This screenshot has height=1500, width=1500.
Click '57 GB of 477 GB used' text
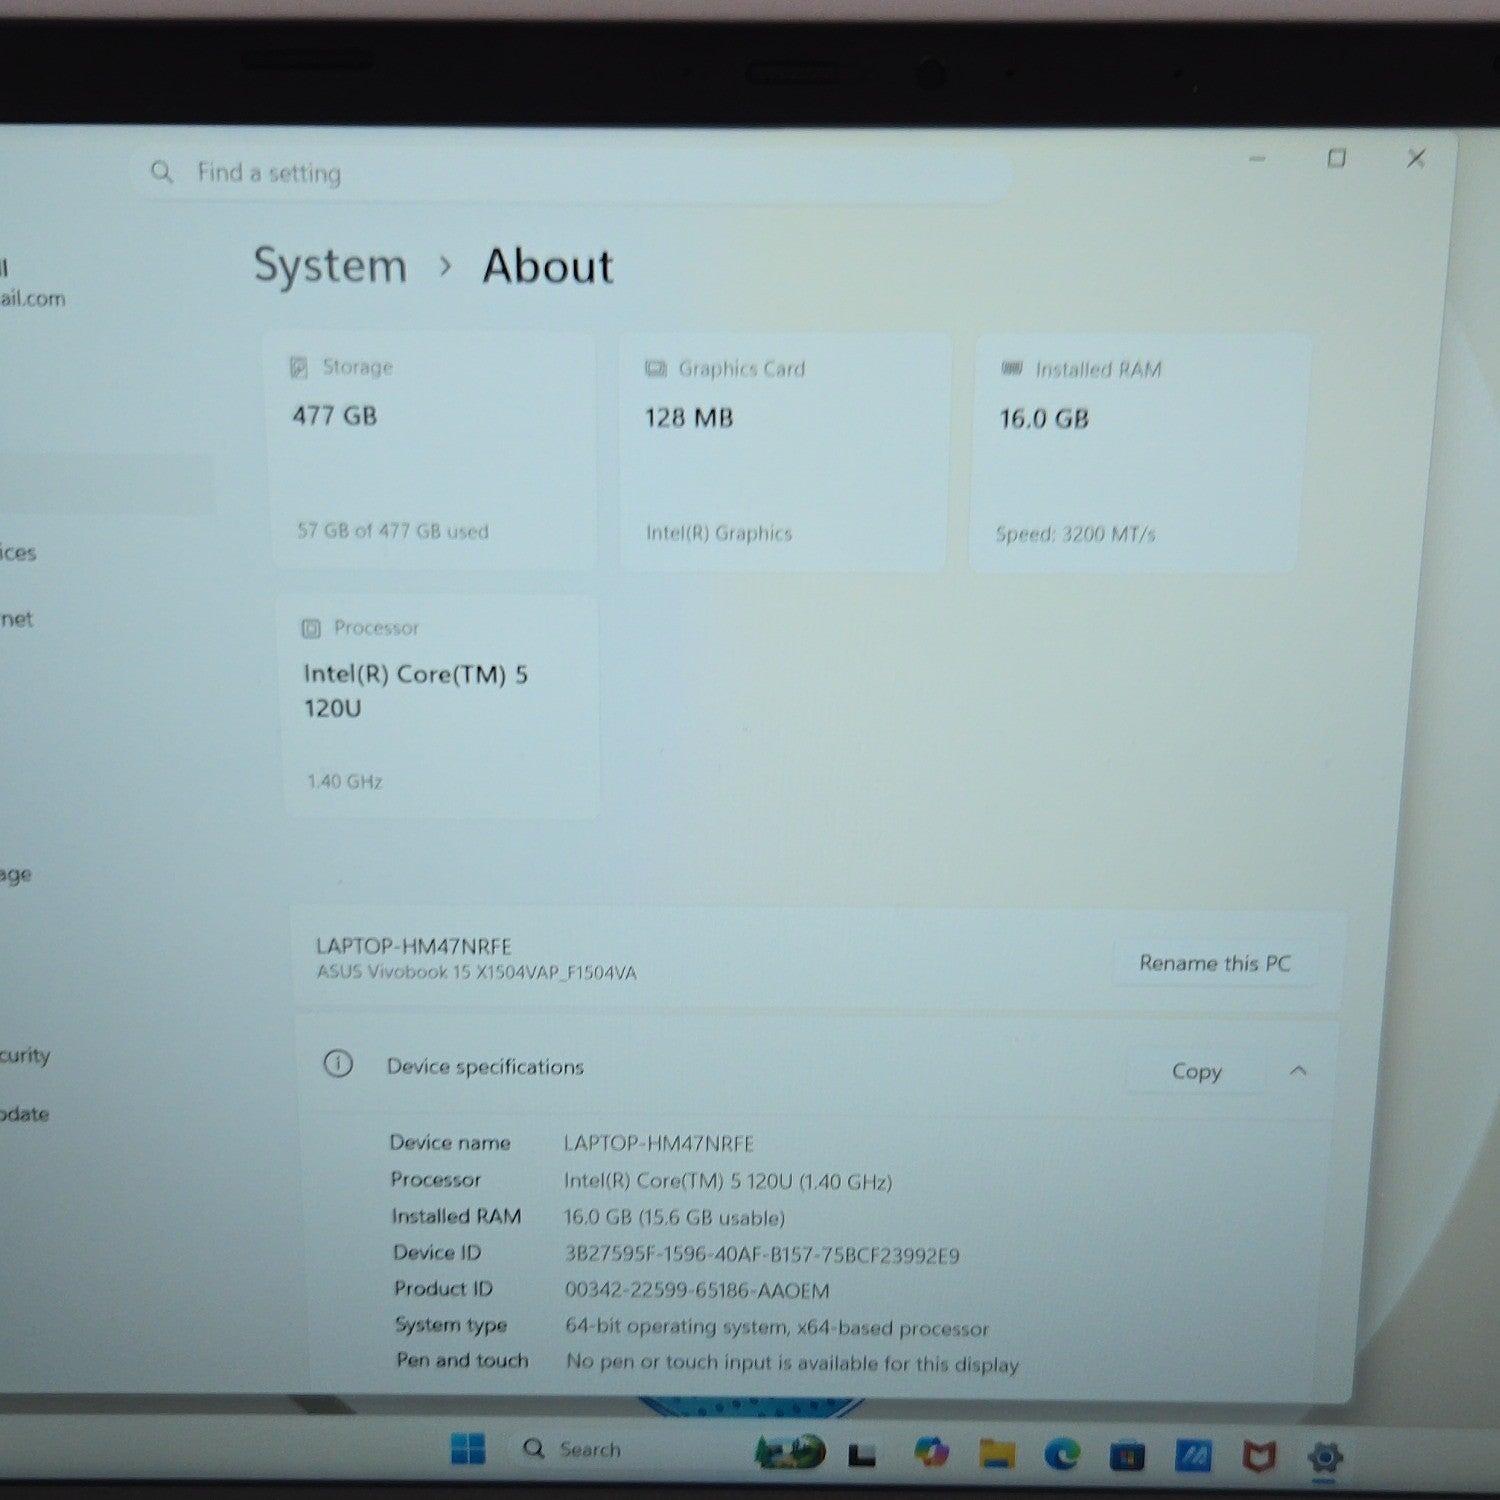393,531
